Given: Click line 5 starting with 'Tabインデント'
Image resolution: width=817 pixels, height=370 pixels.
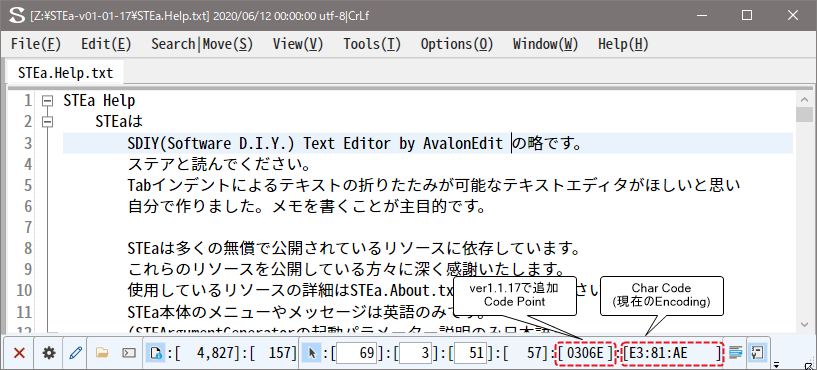Looking at the screenshot, I should tap(434, 185).
